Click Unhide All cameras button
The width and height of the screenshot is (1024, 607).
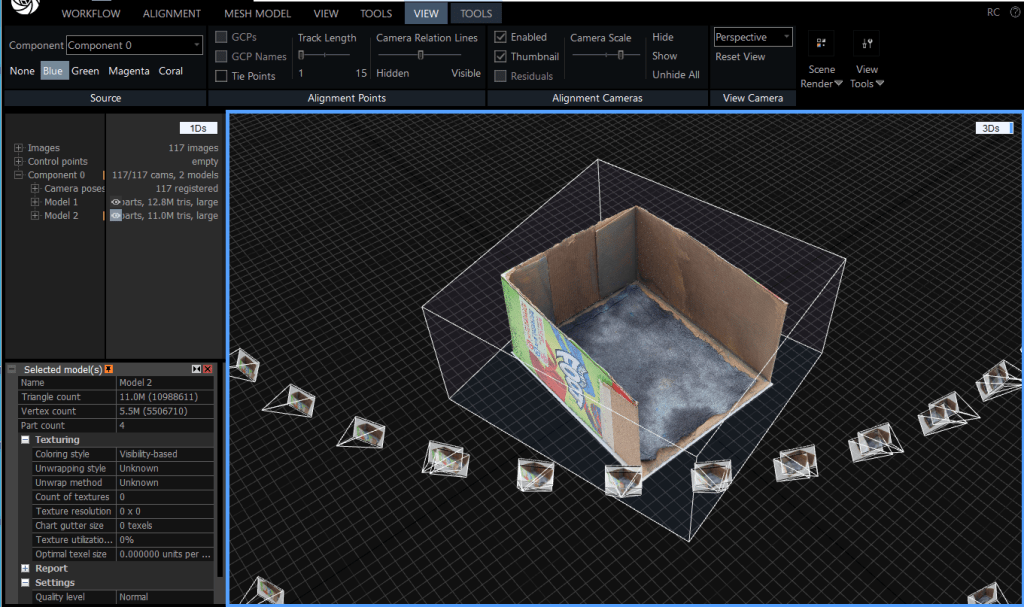(x=675, y=75)
